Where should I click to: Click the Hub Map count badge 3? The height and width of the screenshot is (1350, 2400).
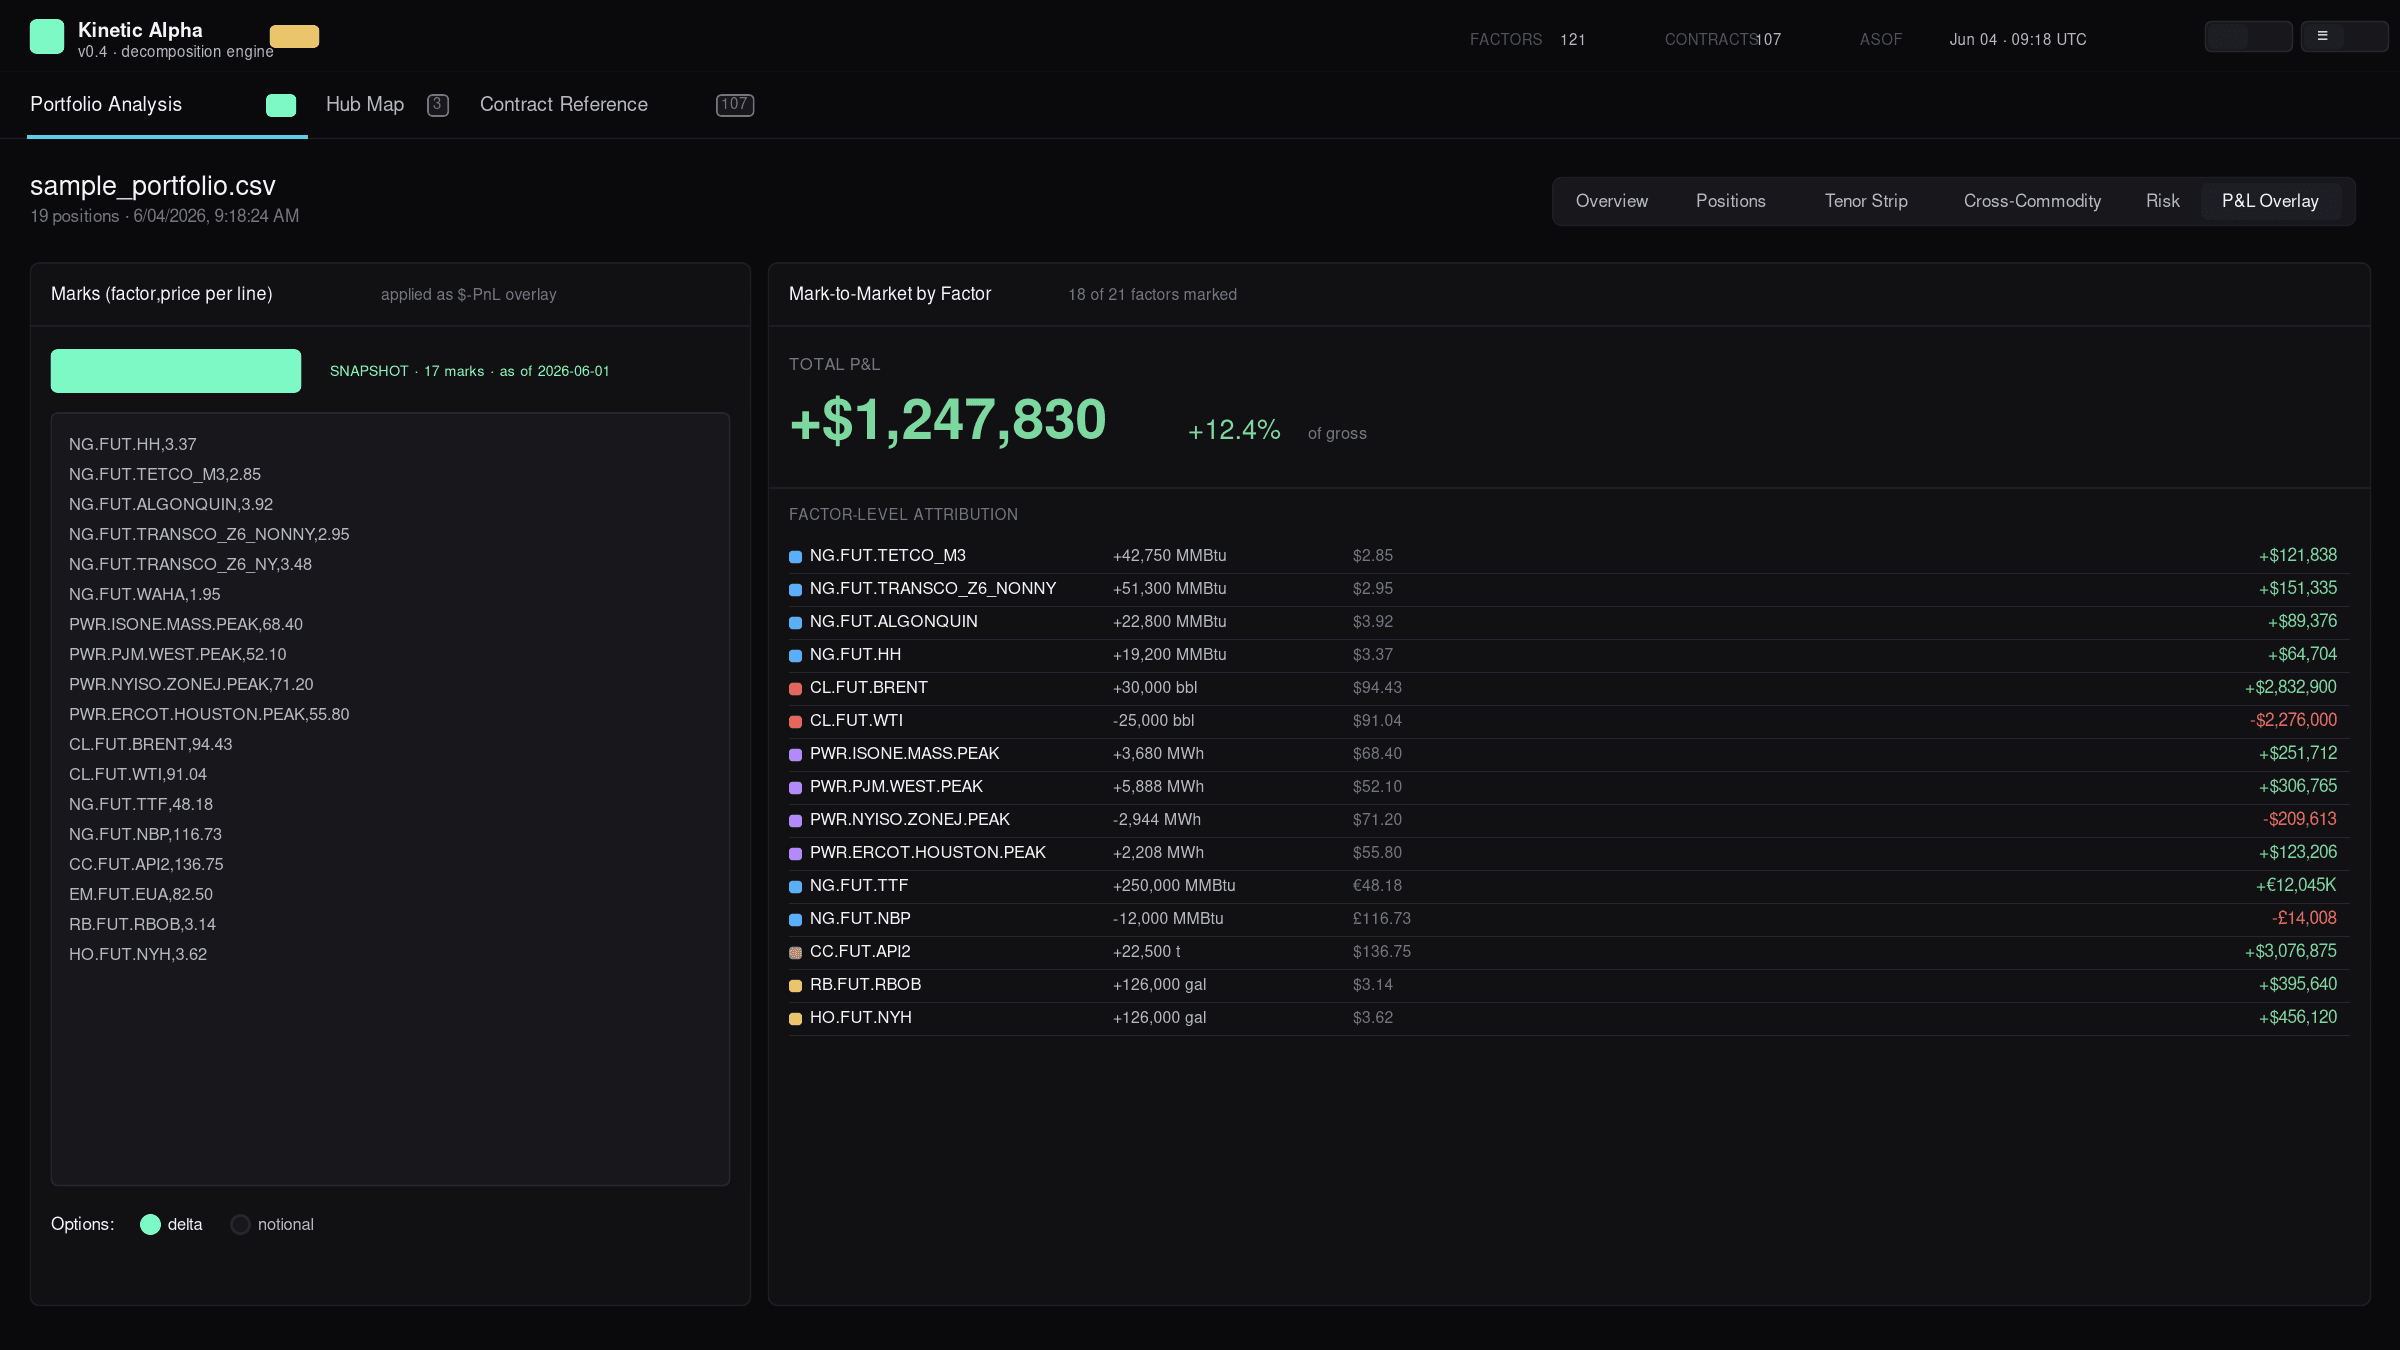click(438, 105)
